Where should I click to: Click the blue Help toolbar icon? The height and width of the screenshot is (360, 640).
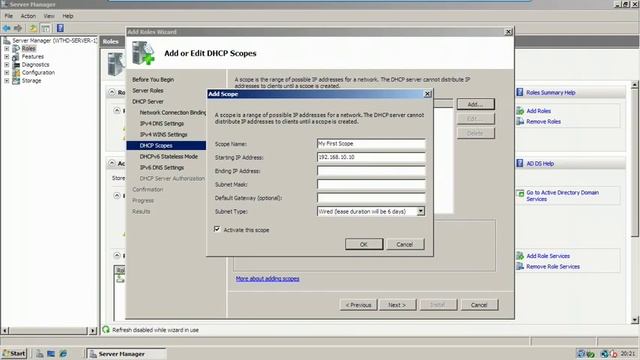(x=60, y=28)
